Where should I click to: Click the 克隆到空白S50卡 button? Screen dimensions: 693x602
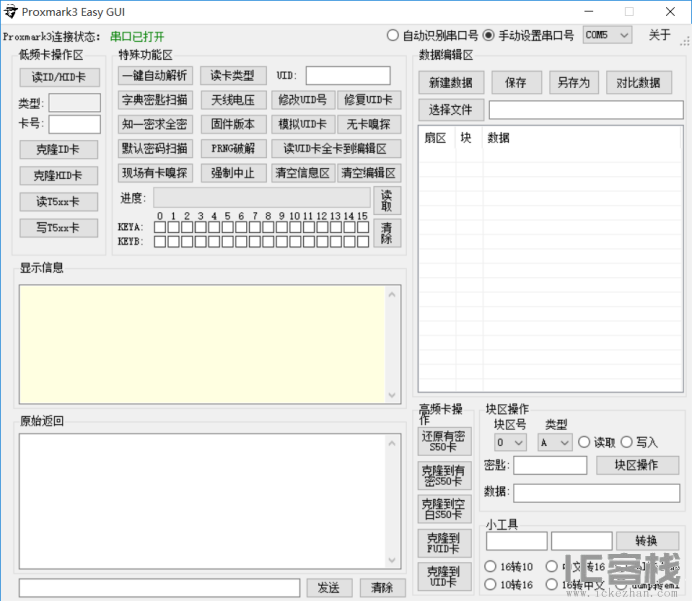(x=444, y=509)
